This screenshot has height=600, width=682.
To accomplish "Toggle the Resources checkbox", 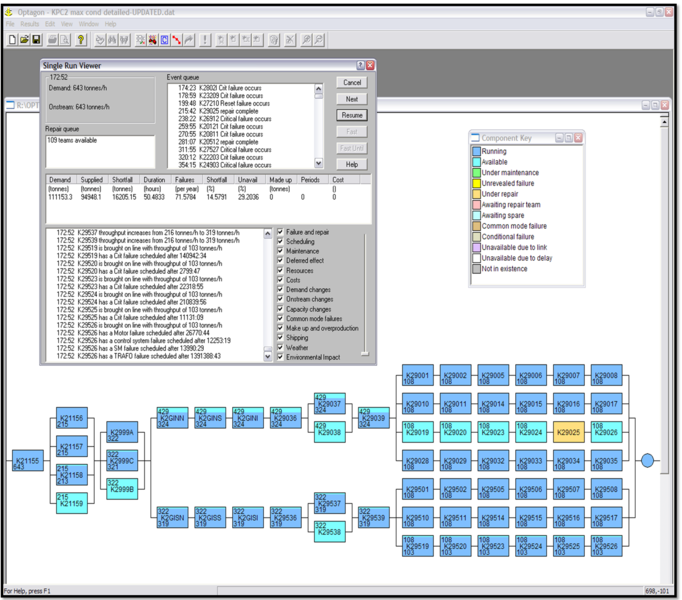I will [x=280, y=270].
